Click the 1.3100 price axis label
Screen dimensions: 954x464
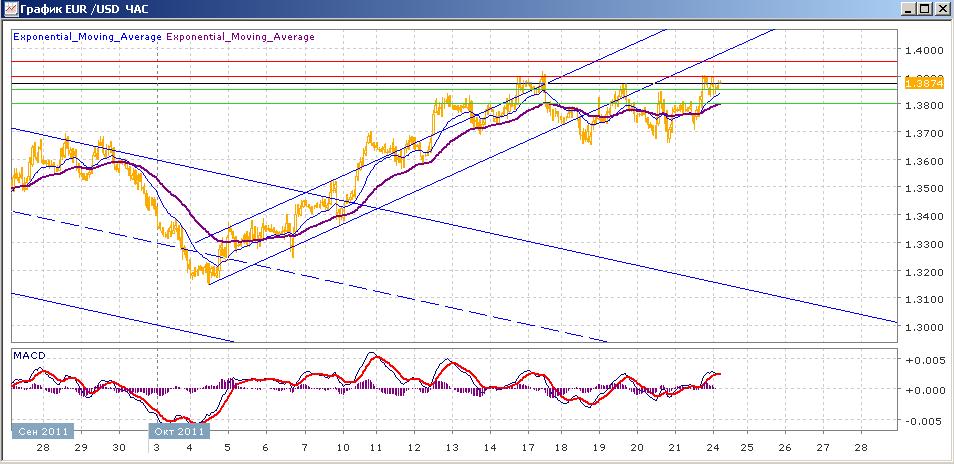924,300
